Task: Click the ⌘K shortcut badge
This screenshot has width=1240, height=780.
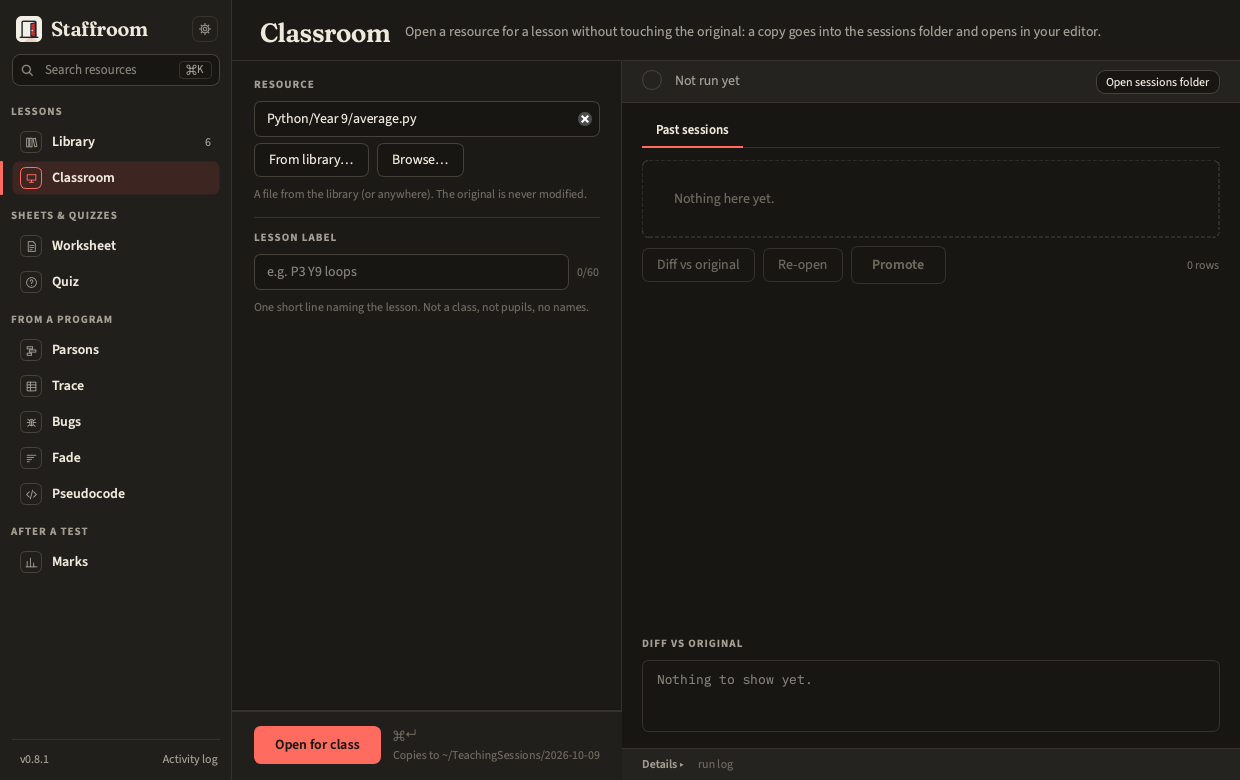Action: coord(195,70)
